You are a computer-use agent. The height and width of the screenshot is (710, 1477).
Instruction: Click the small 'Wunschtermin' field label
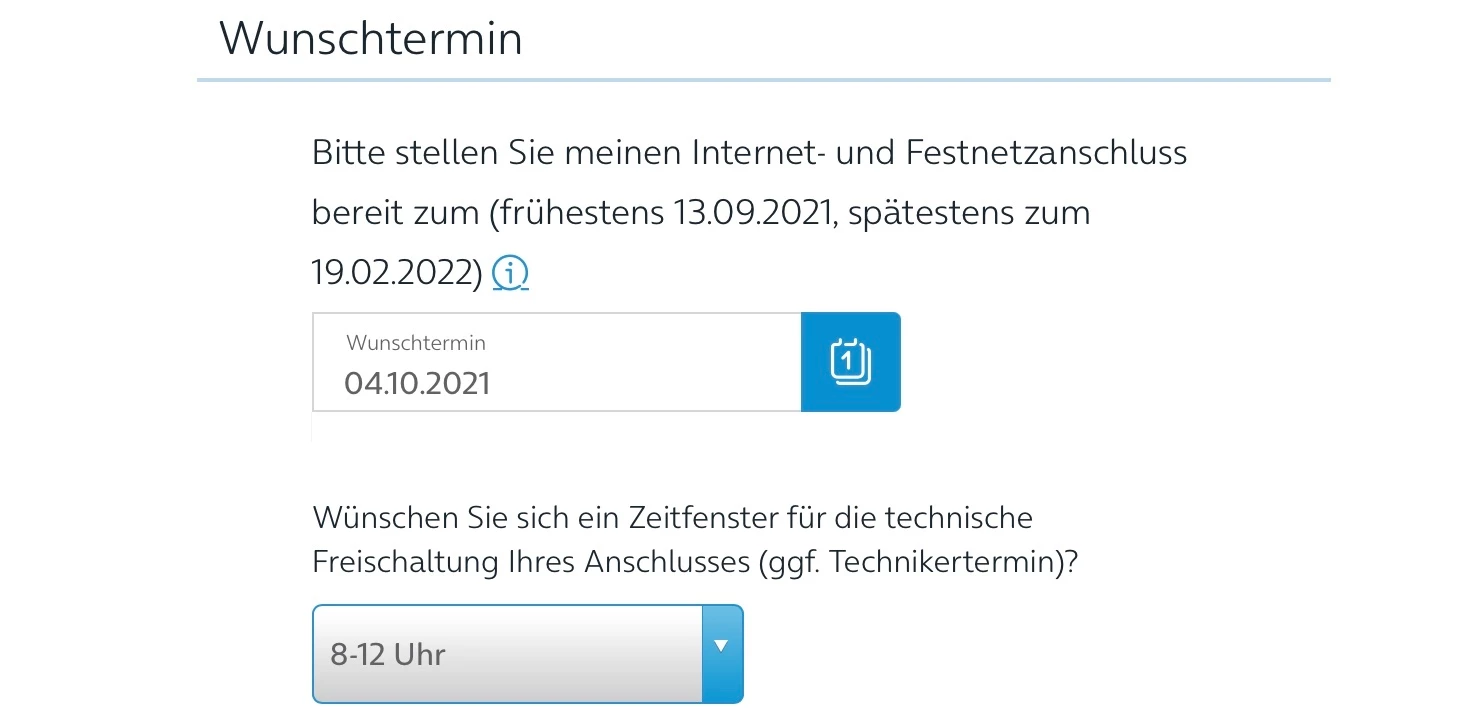(416, 342)
